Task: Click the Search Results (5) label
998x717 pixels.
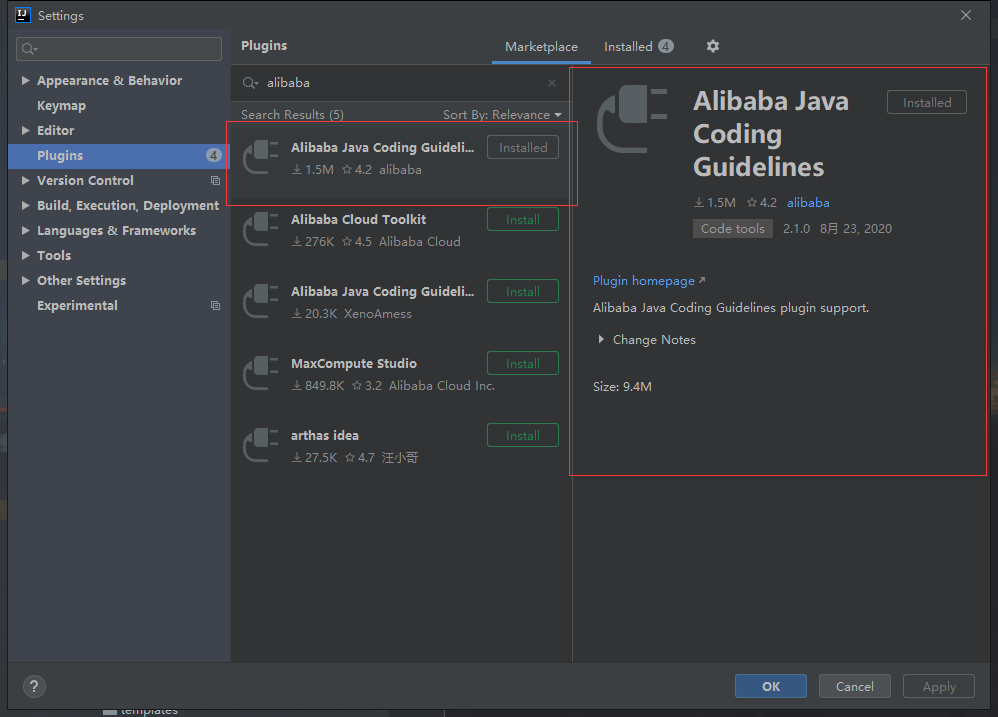Action: (x=292, y=115)
